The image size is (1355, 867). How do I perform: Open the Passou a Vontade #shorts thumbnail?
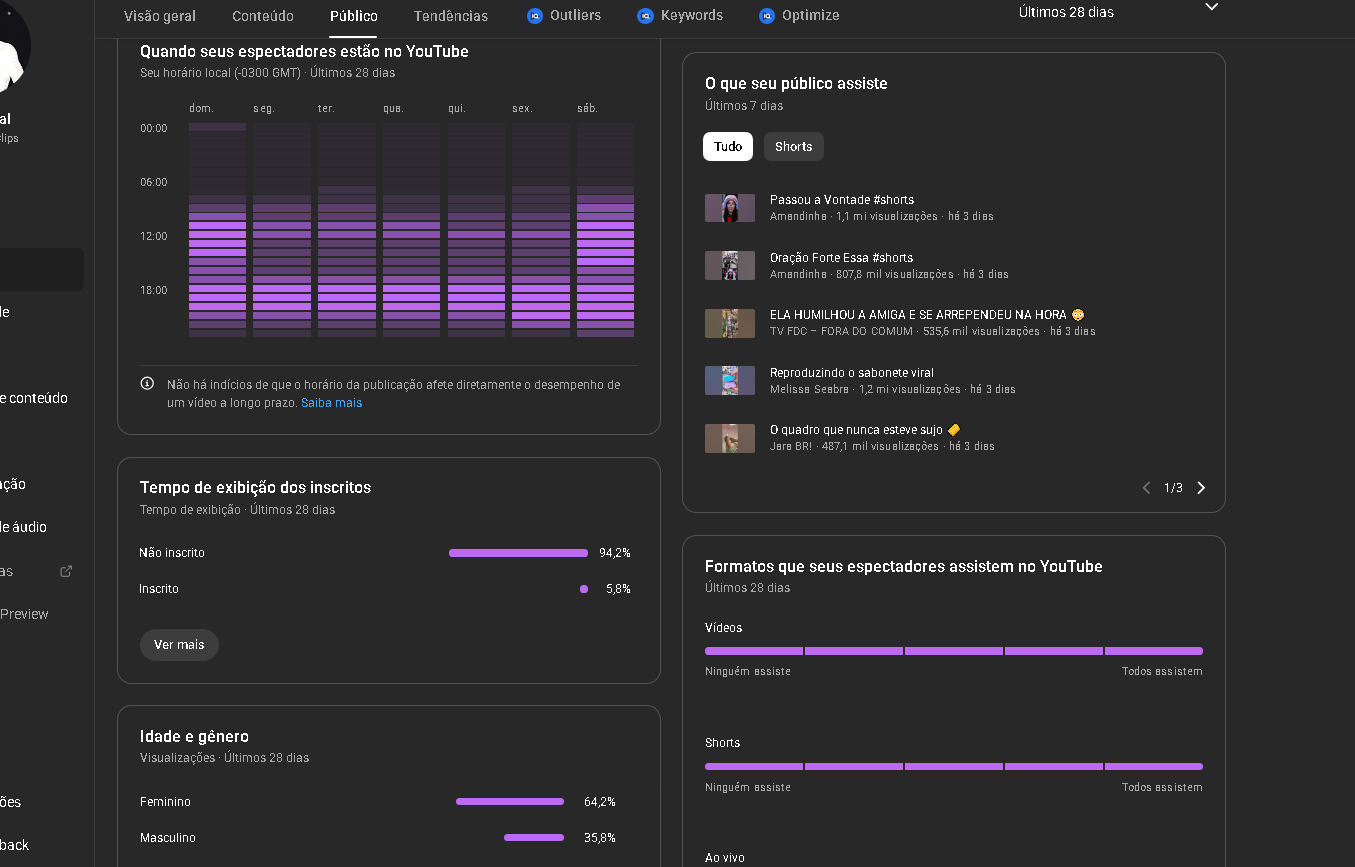tap(730, 208)
